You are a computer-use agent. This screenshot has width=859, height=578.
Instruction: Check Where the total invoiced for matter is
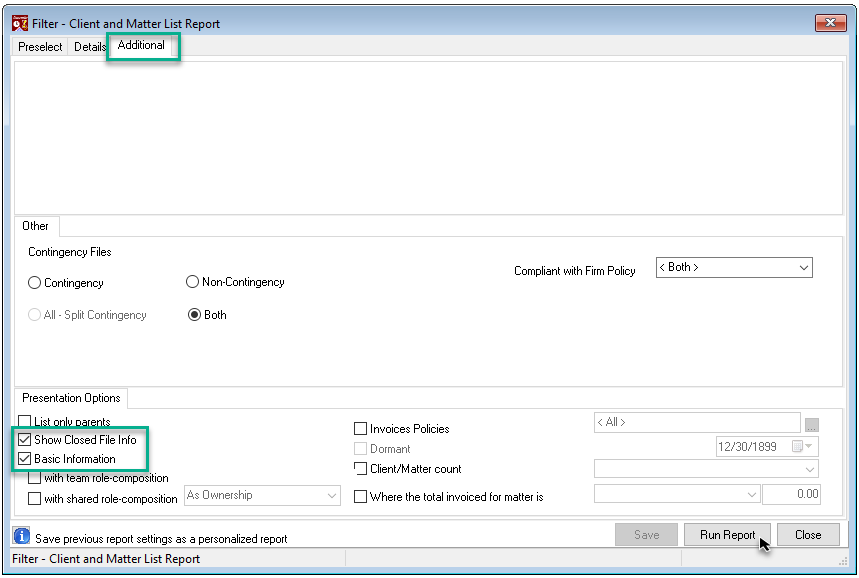pyautogui.click(x=360, y=497)
